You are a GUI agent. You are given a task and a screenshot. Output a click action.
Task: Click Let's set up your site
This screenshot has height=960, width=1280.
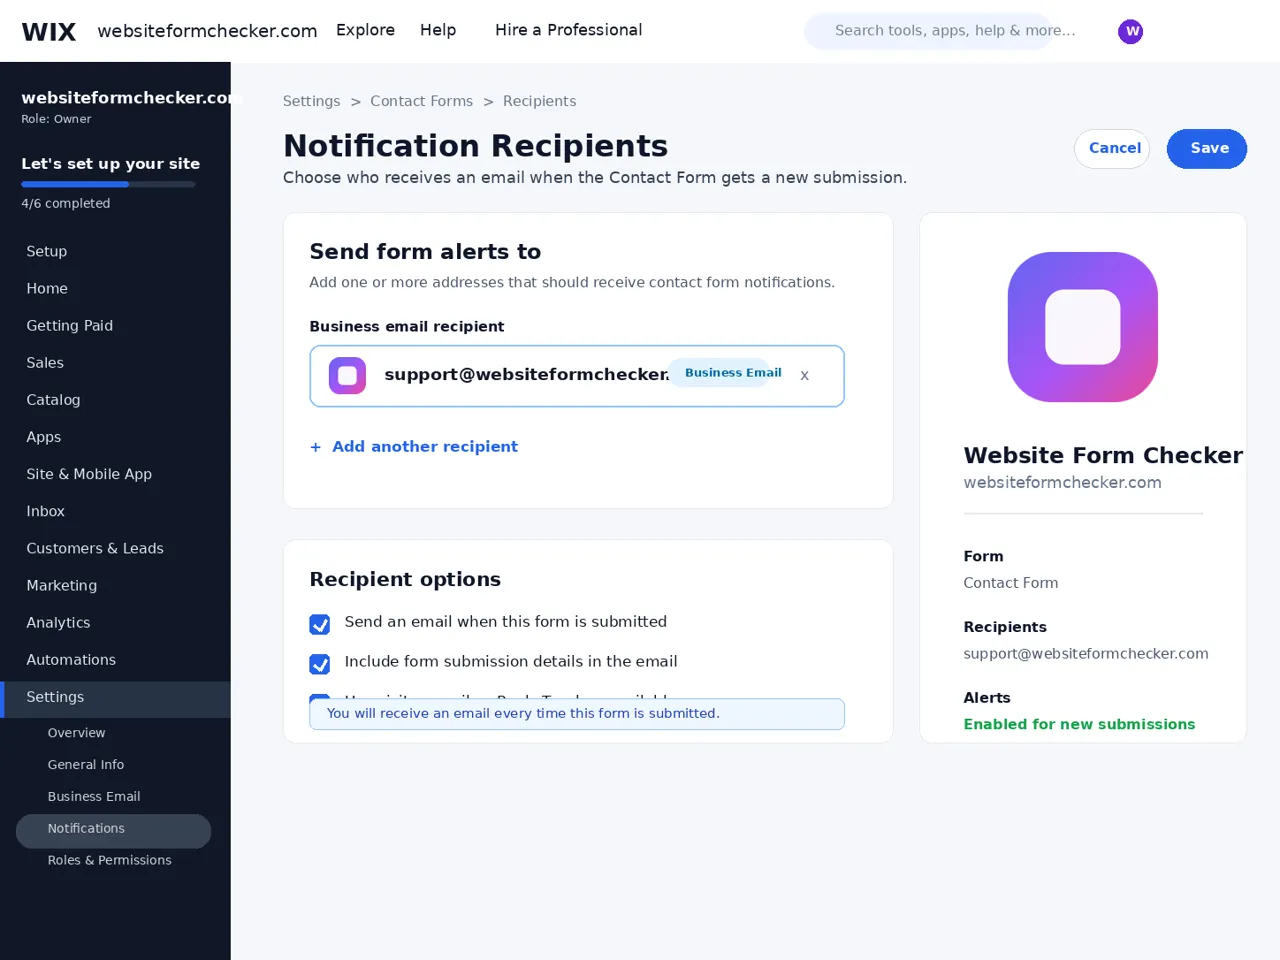tap(110, 163)
